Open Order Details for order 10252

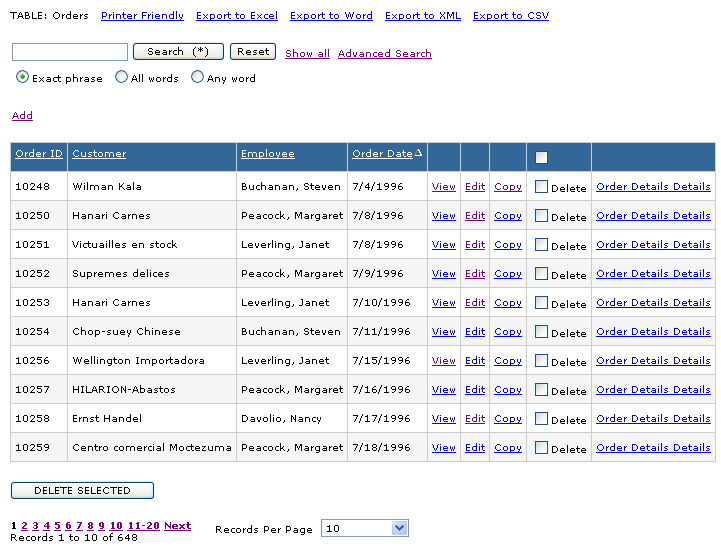[653, 274]
